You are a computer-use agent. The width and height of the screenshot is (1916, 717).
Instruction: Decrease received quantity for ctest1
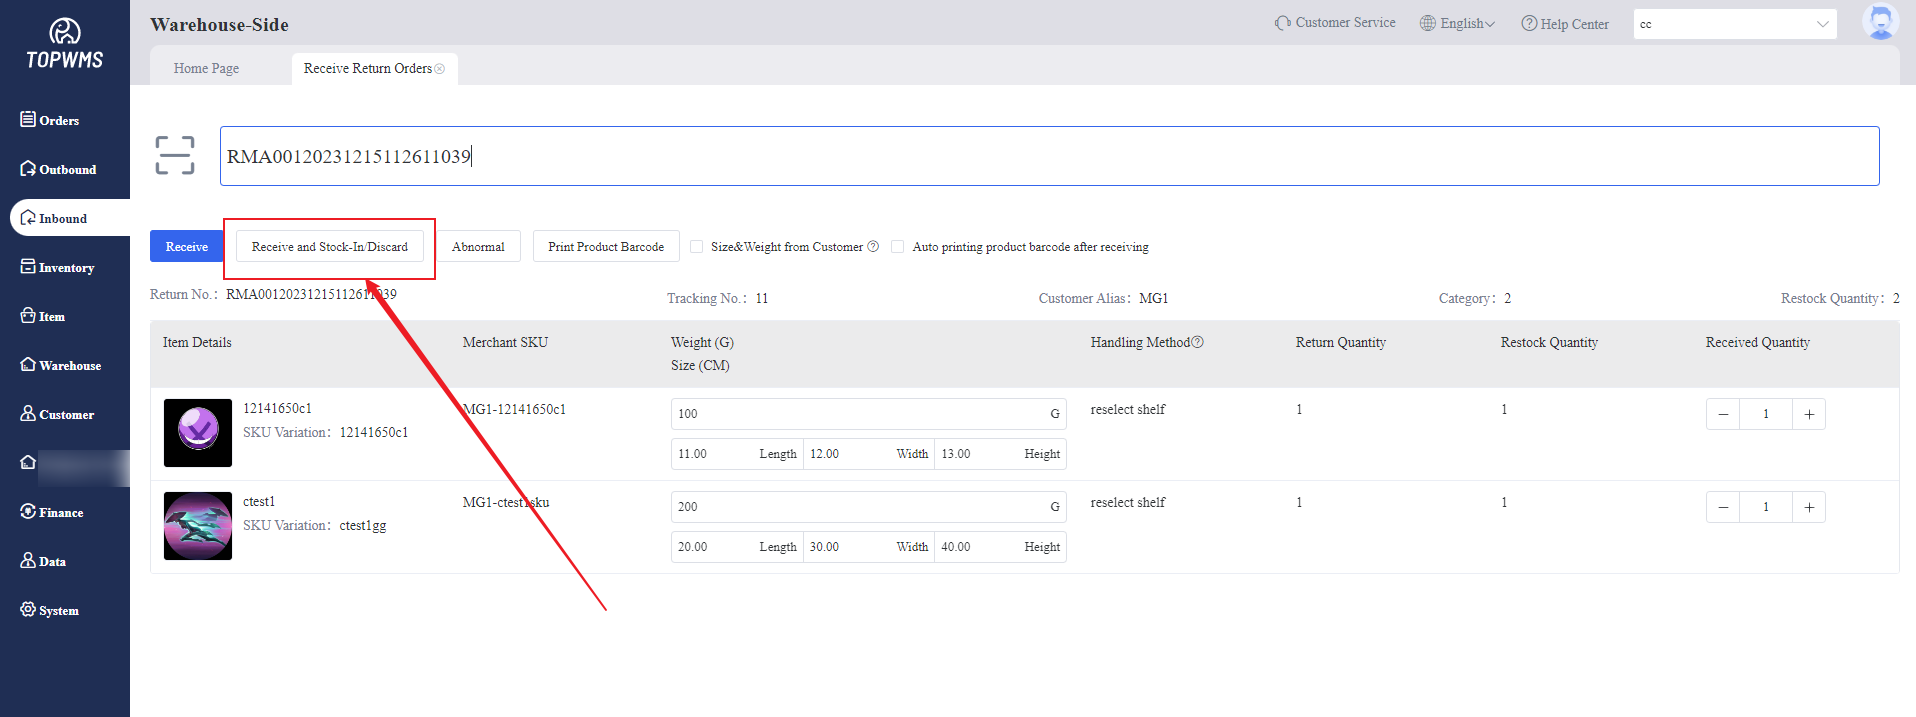pyautogui.click(x=1723, y=507)
